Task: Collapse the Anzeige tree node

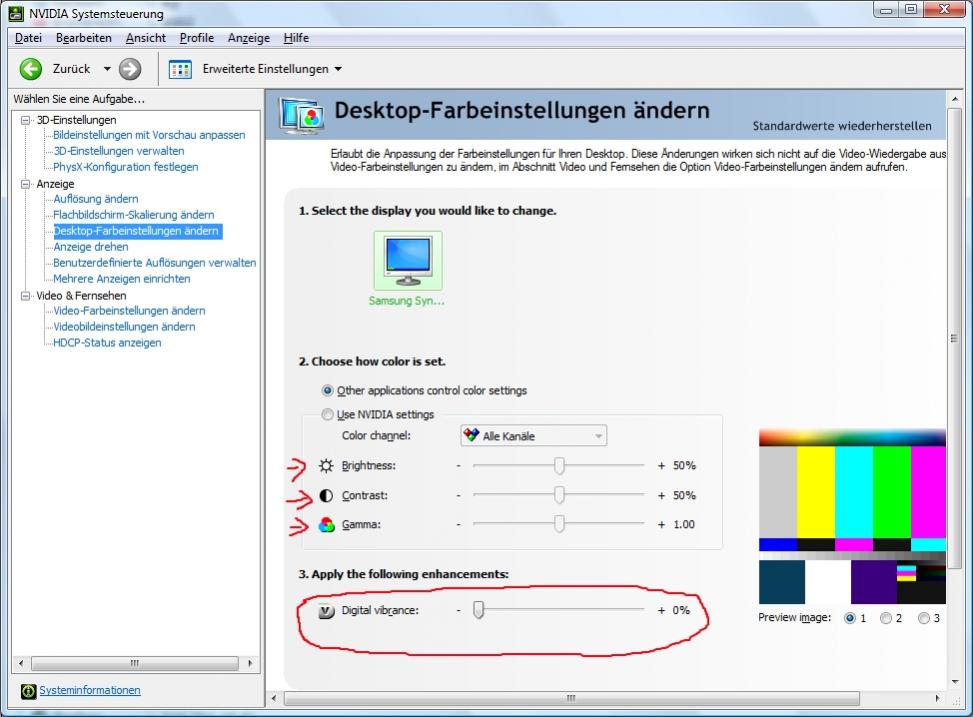Action: (x=25, y=184)
